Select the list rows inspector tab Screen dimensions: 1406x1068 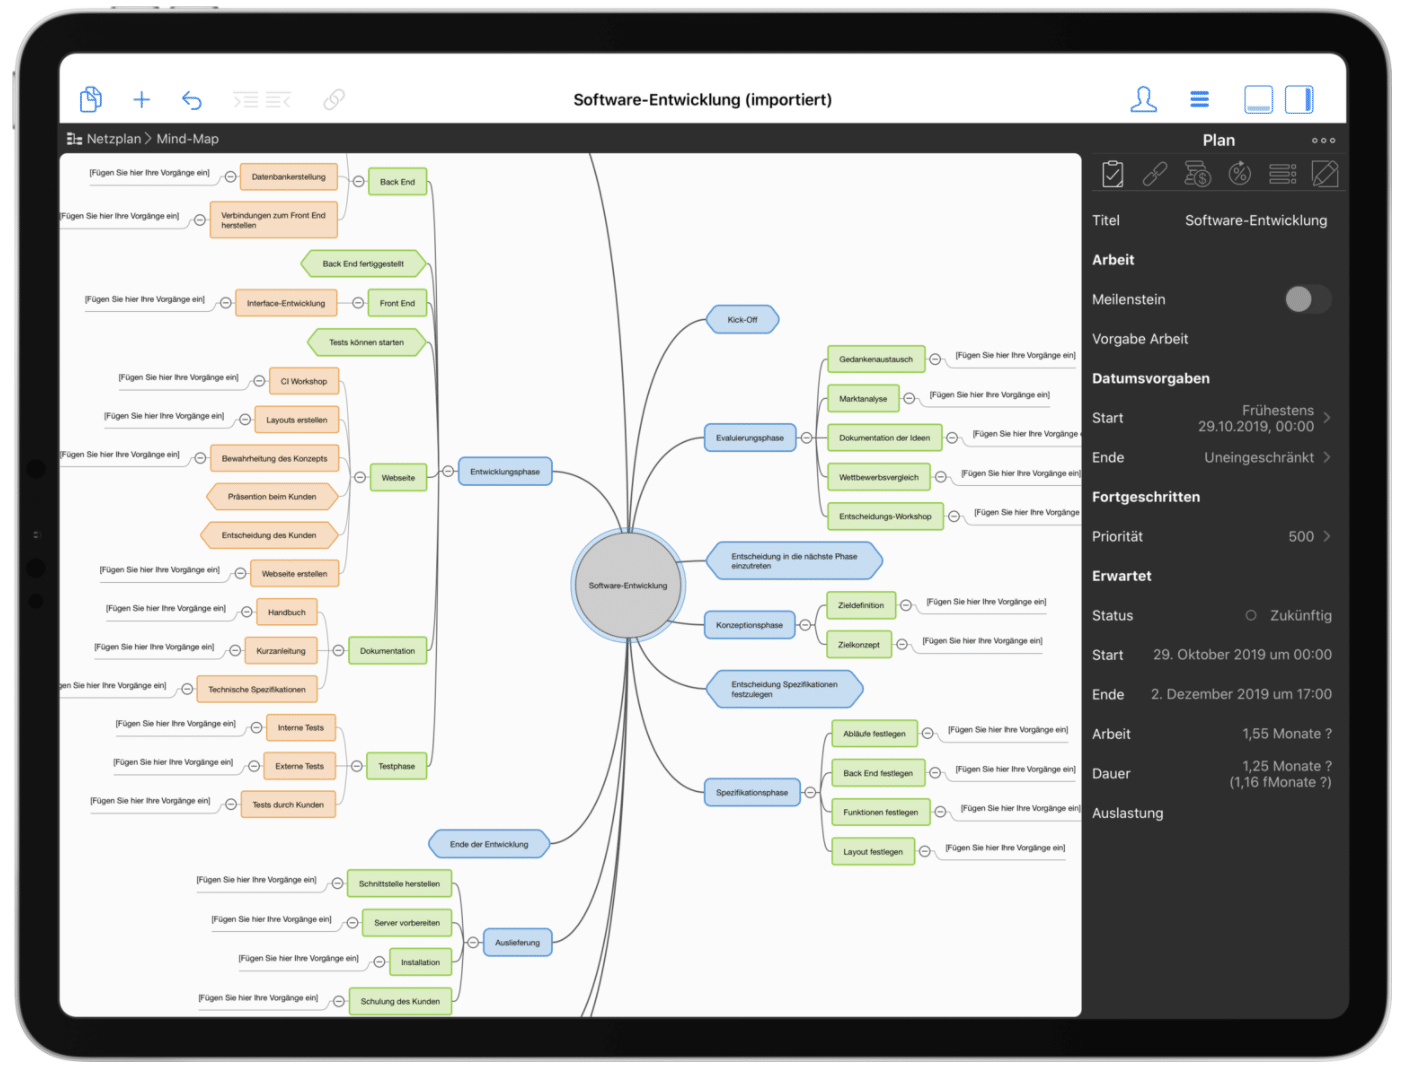coord(1283,174)
